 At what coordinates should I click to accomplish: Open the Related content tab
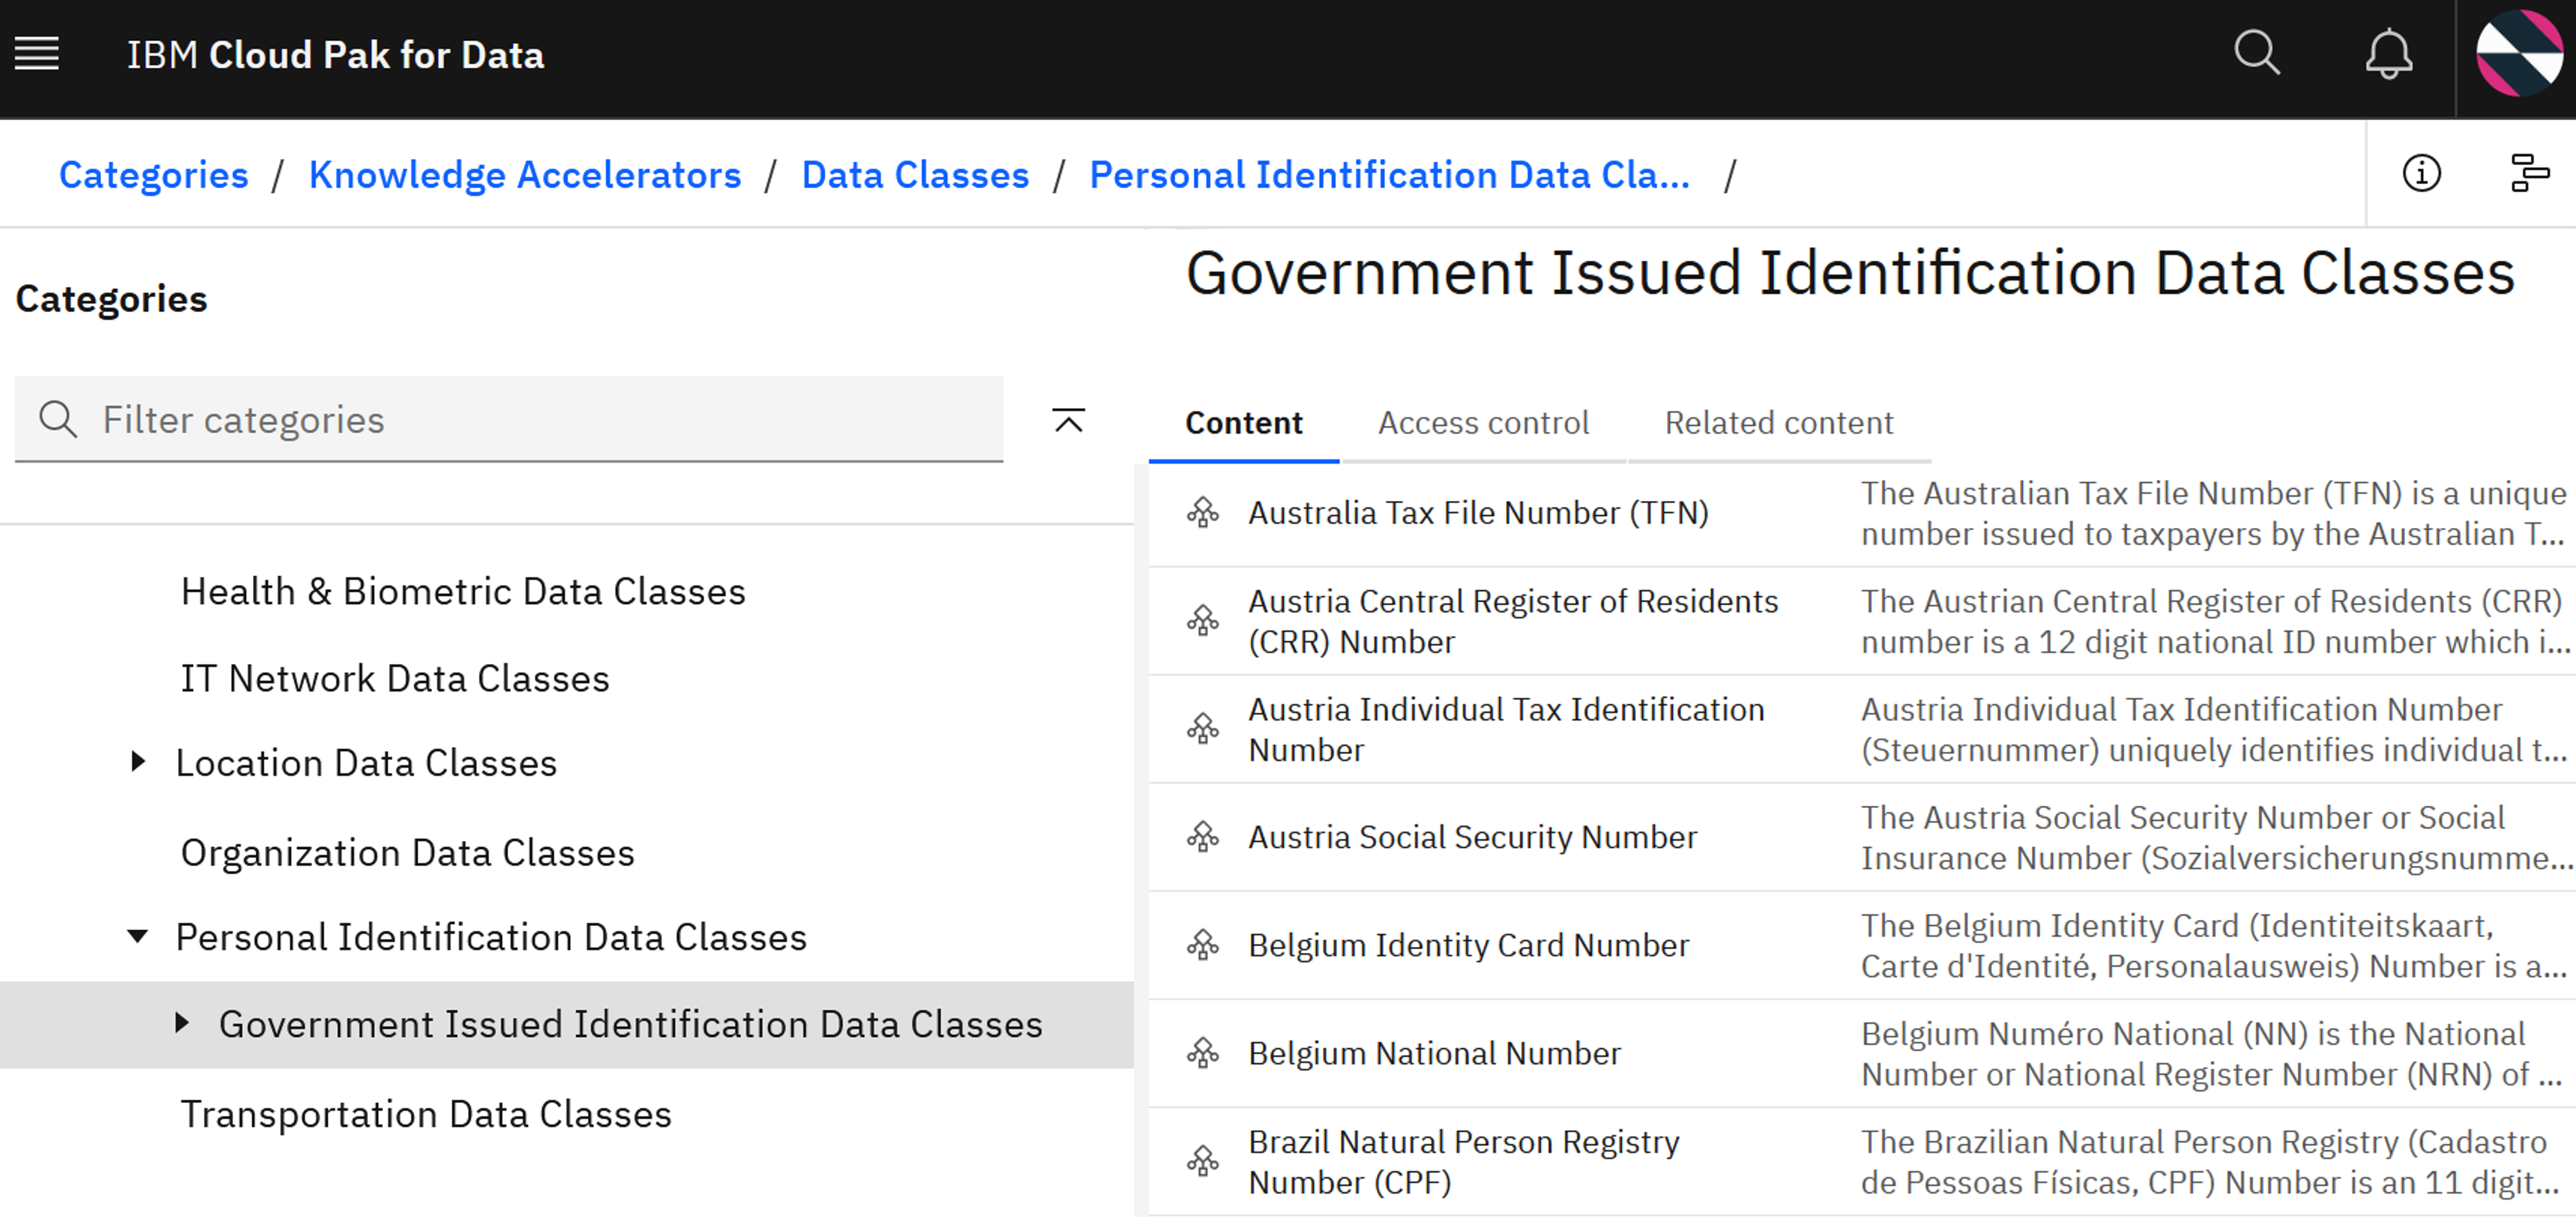coord(1778,423)
